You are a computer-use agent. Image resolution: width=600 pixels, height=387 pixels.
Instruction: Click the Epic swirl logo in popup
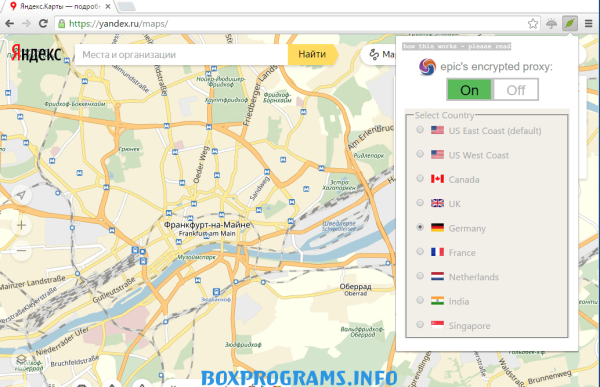[x=427, y=67]
